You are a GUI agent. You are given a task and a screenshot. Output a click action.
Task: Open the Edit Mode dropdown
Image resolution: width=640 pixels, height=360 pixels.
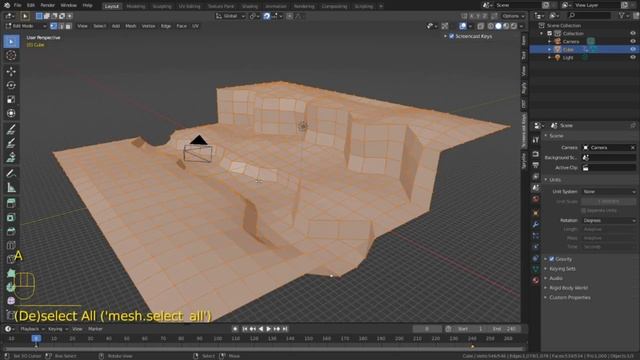click(x=26, y=26)
